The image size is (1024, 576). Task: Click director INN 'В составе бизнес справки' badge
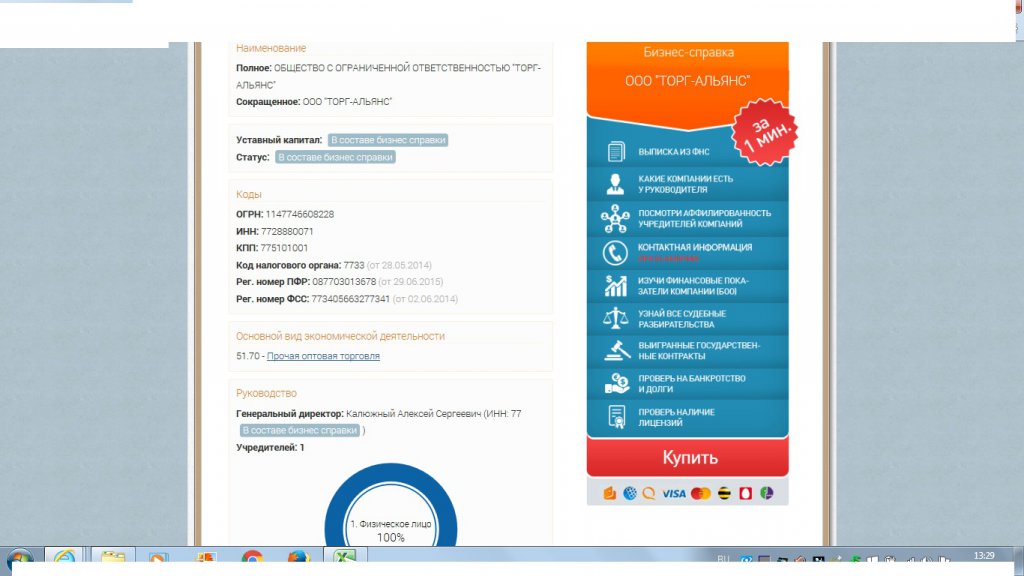coord(300,430)
